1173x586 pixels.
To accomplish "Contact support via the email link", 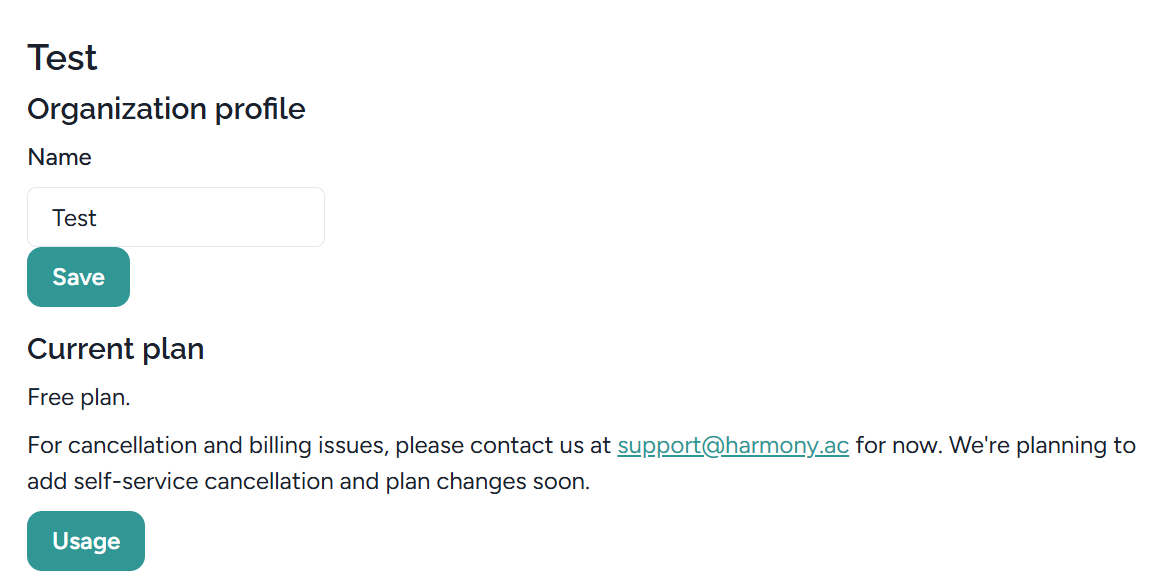I will 733,445.
